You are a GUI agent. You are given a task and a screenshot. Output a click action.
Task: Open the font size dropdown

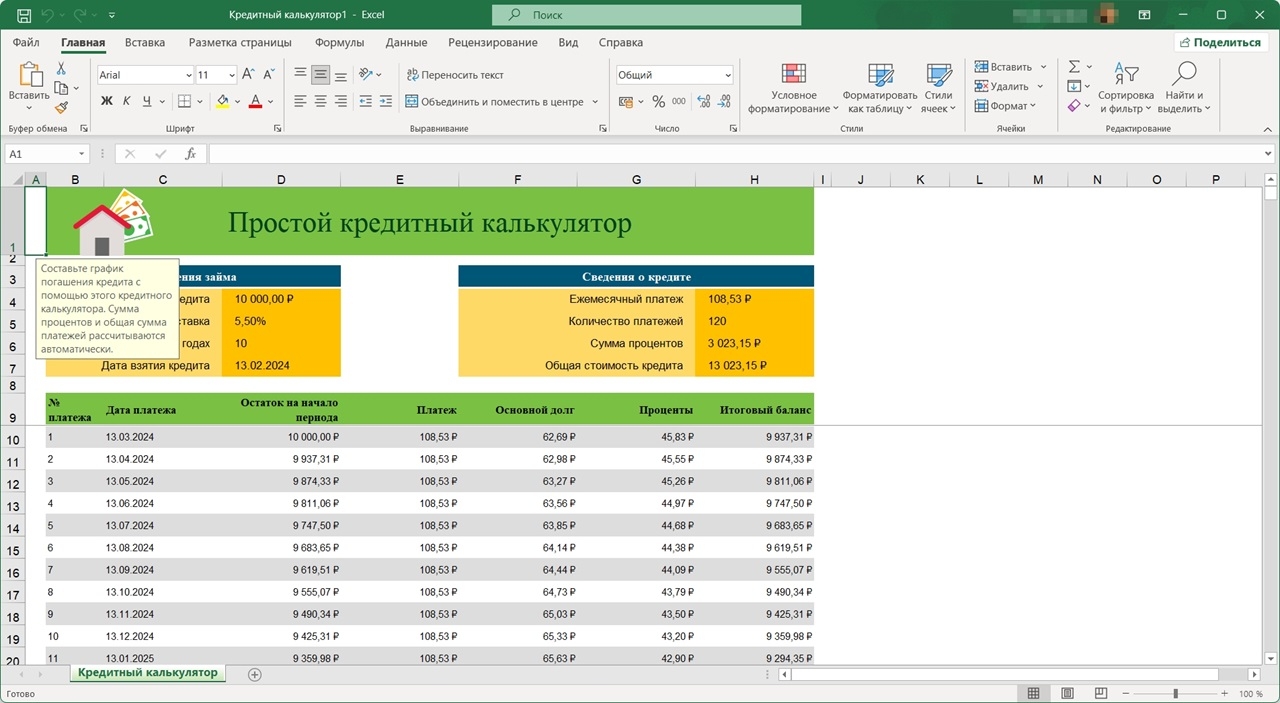pyautogui.click(x=232, y=75)
